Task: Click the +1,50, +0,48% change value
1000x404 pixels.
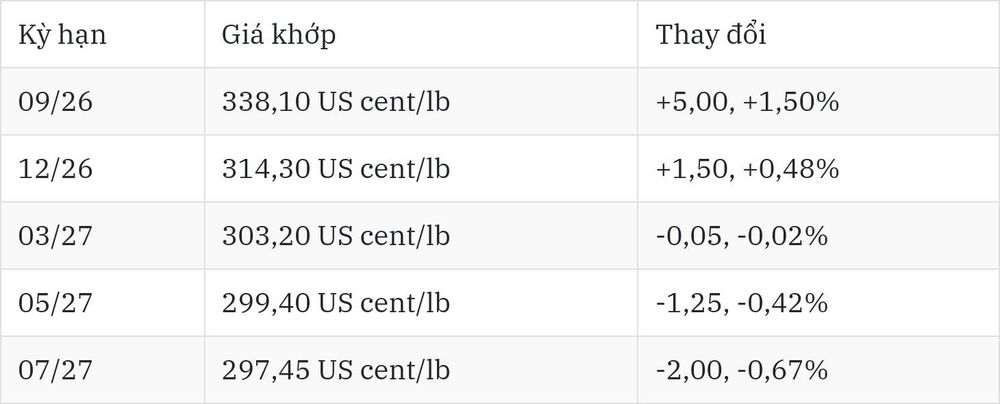Action: click(x=747, y=169)
